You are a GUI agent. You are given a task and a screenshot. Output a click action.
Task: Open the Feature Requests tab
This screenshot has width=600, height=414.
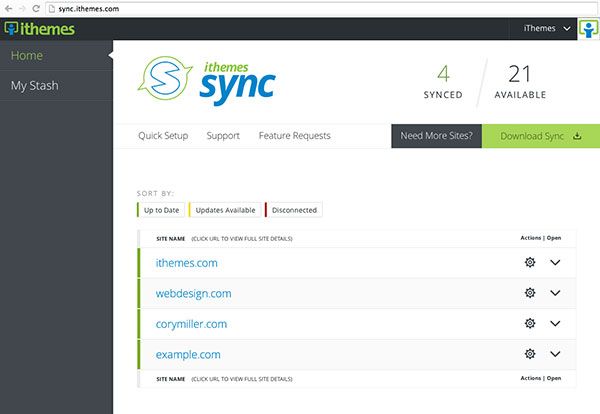(x=295, y=136)
